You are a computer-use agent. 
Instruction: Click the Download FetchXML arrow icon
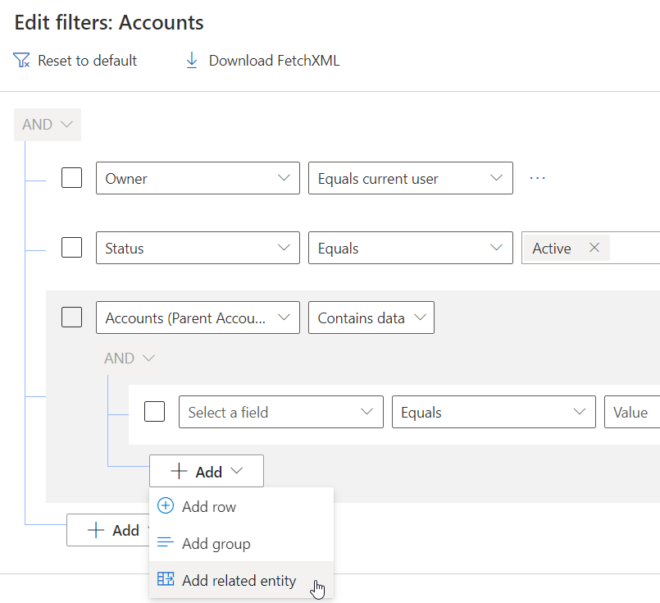[x=192, y=61]
